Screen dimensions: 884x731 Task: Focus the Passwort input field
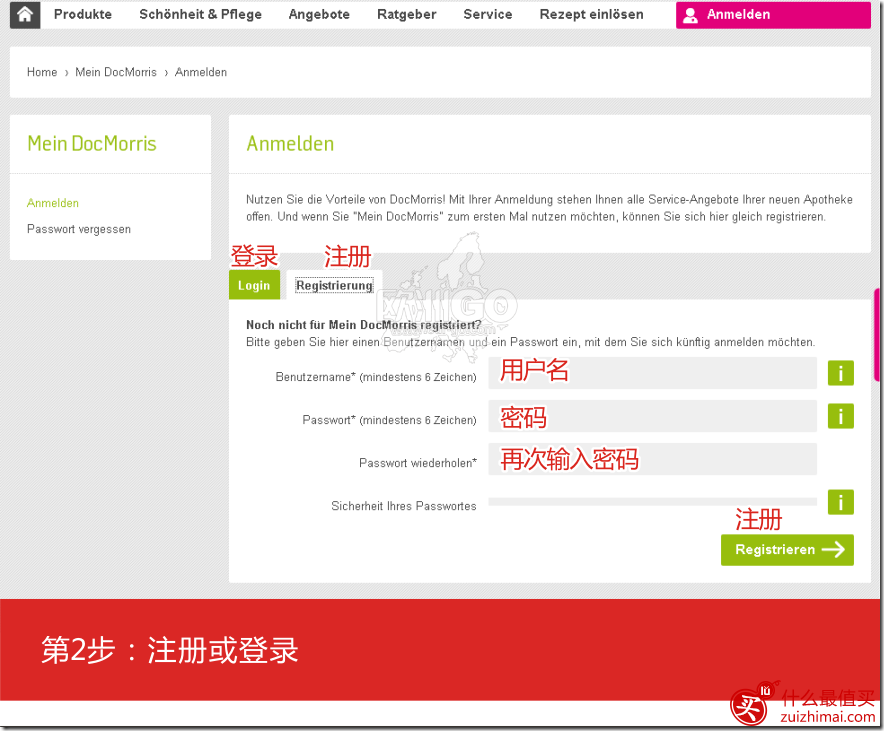coord(652,416)
